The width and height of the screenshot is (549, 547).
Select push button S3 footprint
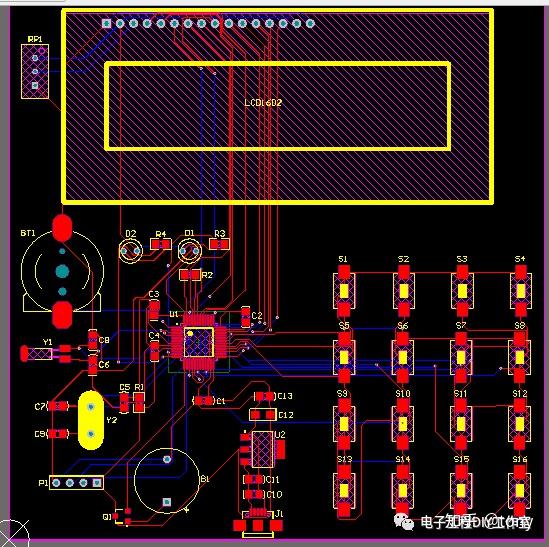pyautogui.click(x=462, y=291)
